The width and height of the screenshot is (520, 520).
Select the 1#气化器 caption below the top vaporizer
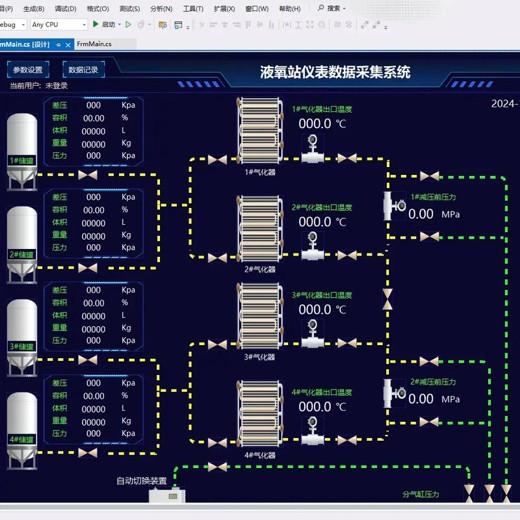[x=260, y=172]
